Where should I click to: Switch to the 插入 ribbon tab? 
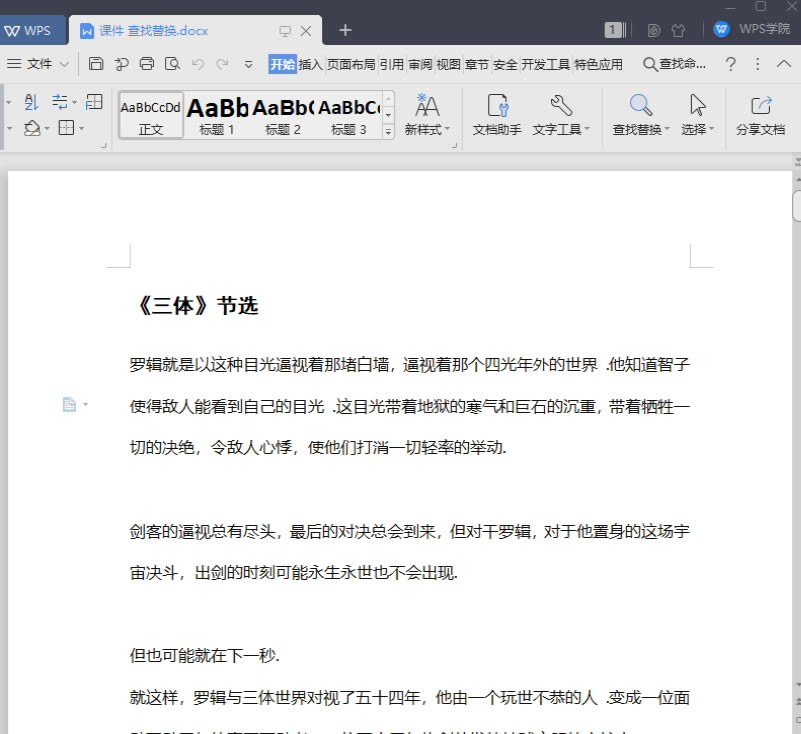click(x=311, y=64)
